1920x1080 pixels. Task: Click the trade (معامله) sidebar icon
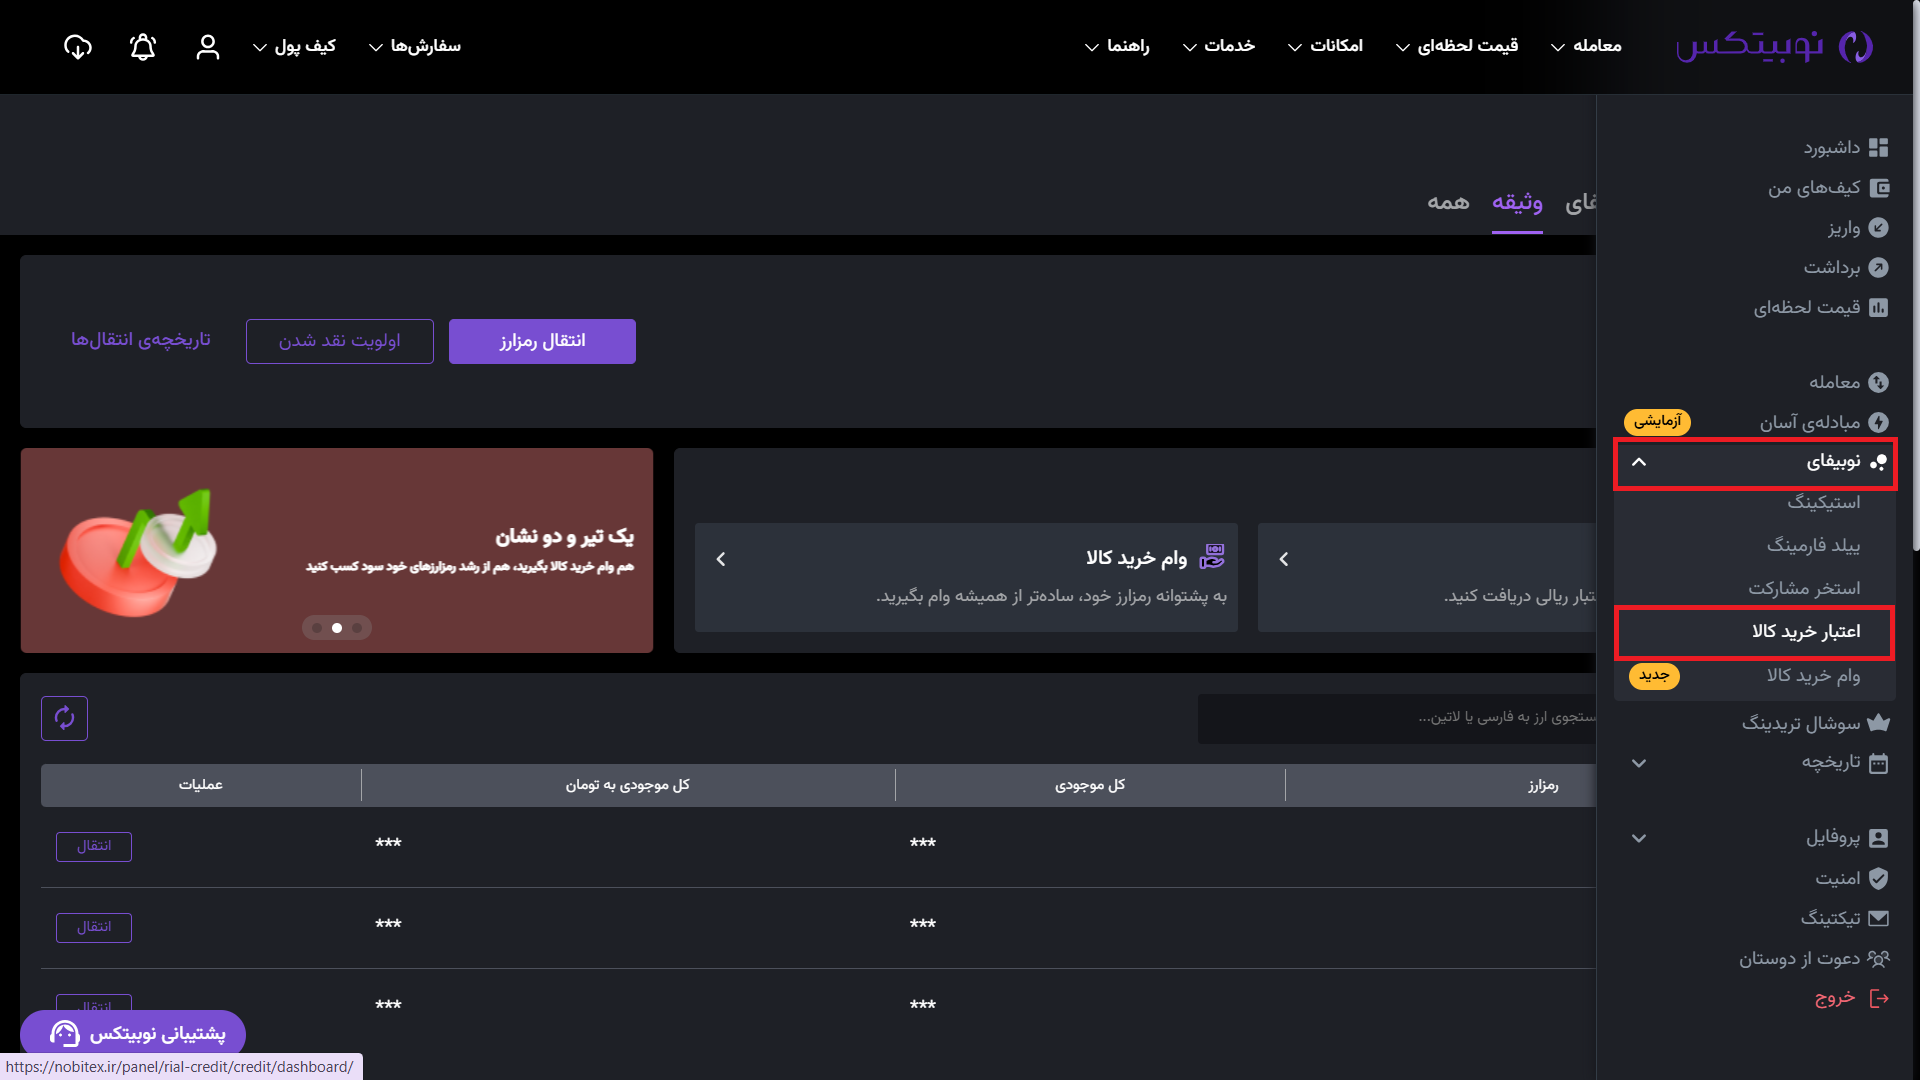tap(1879, 382)
